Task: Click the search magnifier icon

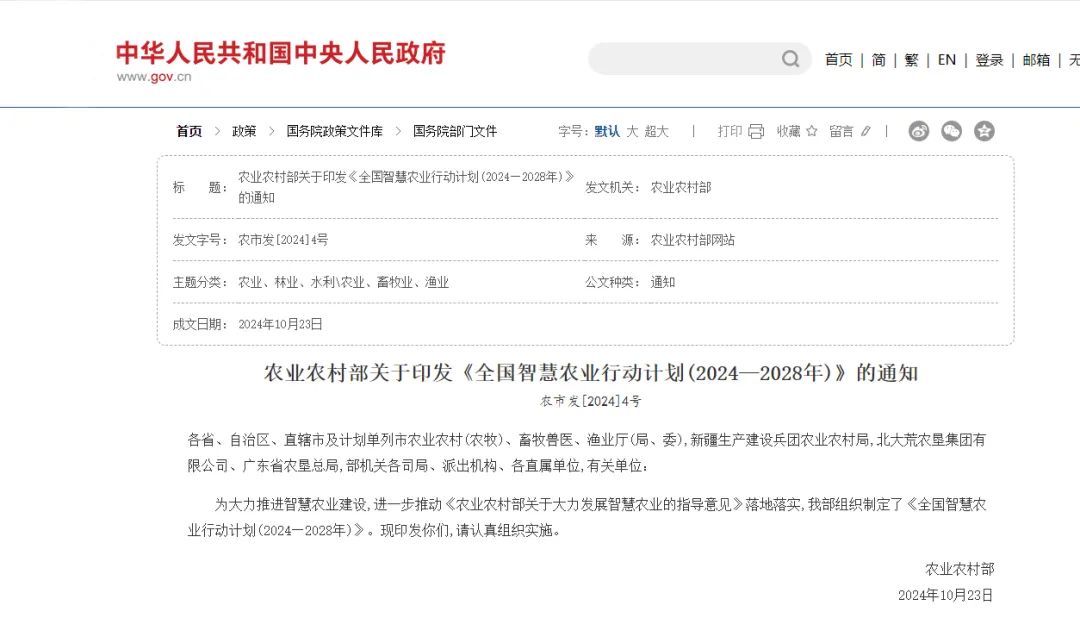Action: [791, 59]
